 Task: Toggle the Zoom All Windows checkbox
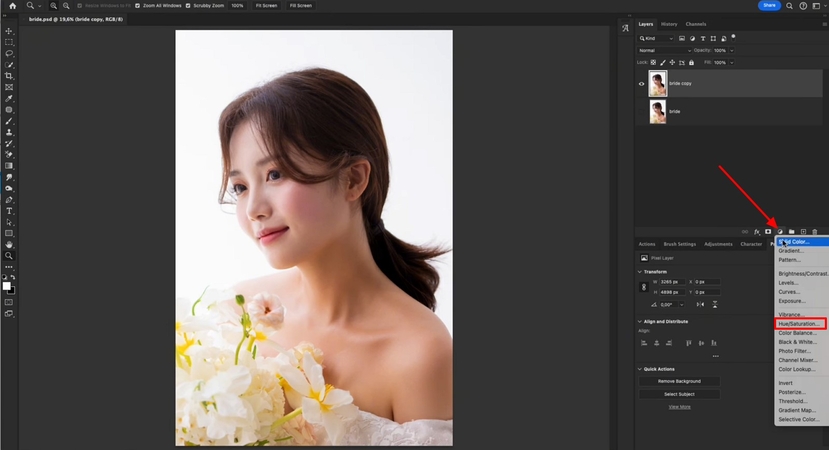(x=138, y=5)
